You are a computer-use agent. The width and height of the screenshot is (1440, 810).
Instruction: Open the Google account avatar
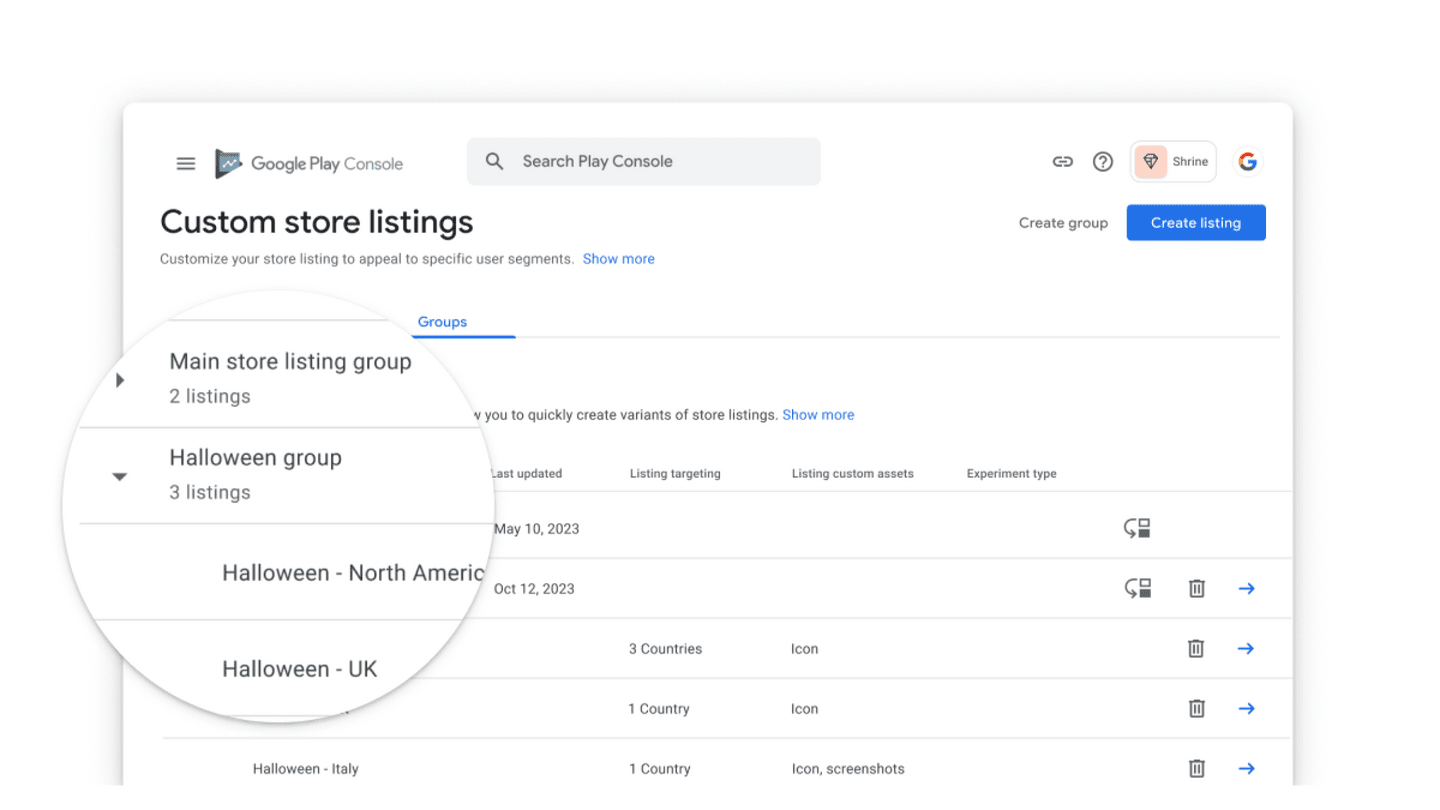pyautogui.click(x=1247, y=162)
